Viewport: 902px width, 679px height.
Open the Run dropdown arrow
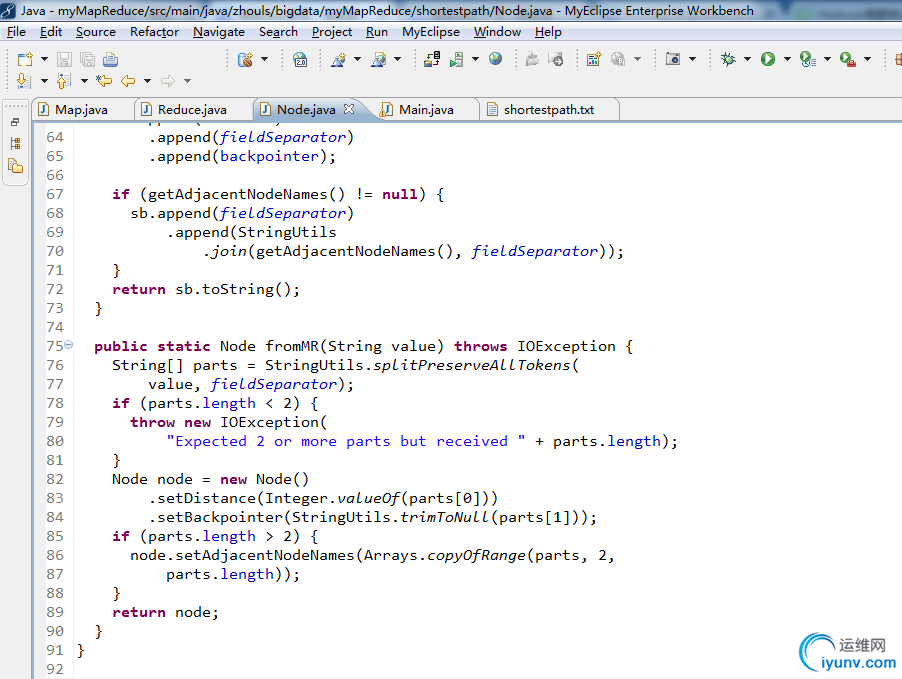tap(788, 59)
